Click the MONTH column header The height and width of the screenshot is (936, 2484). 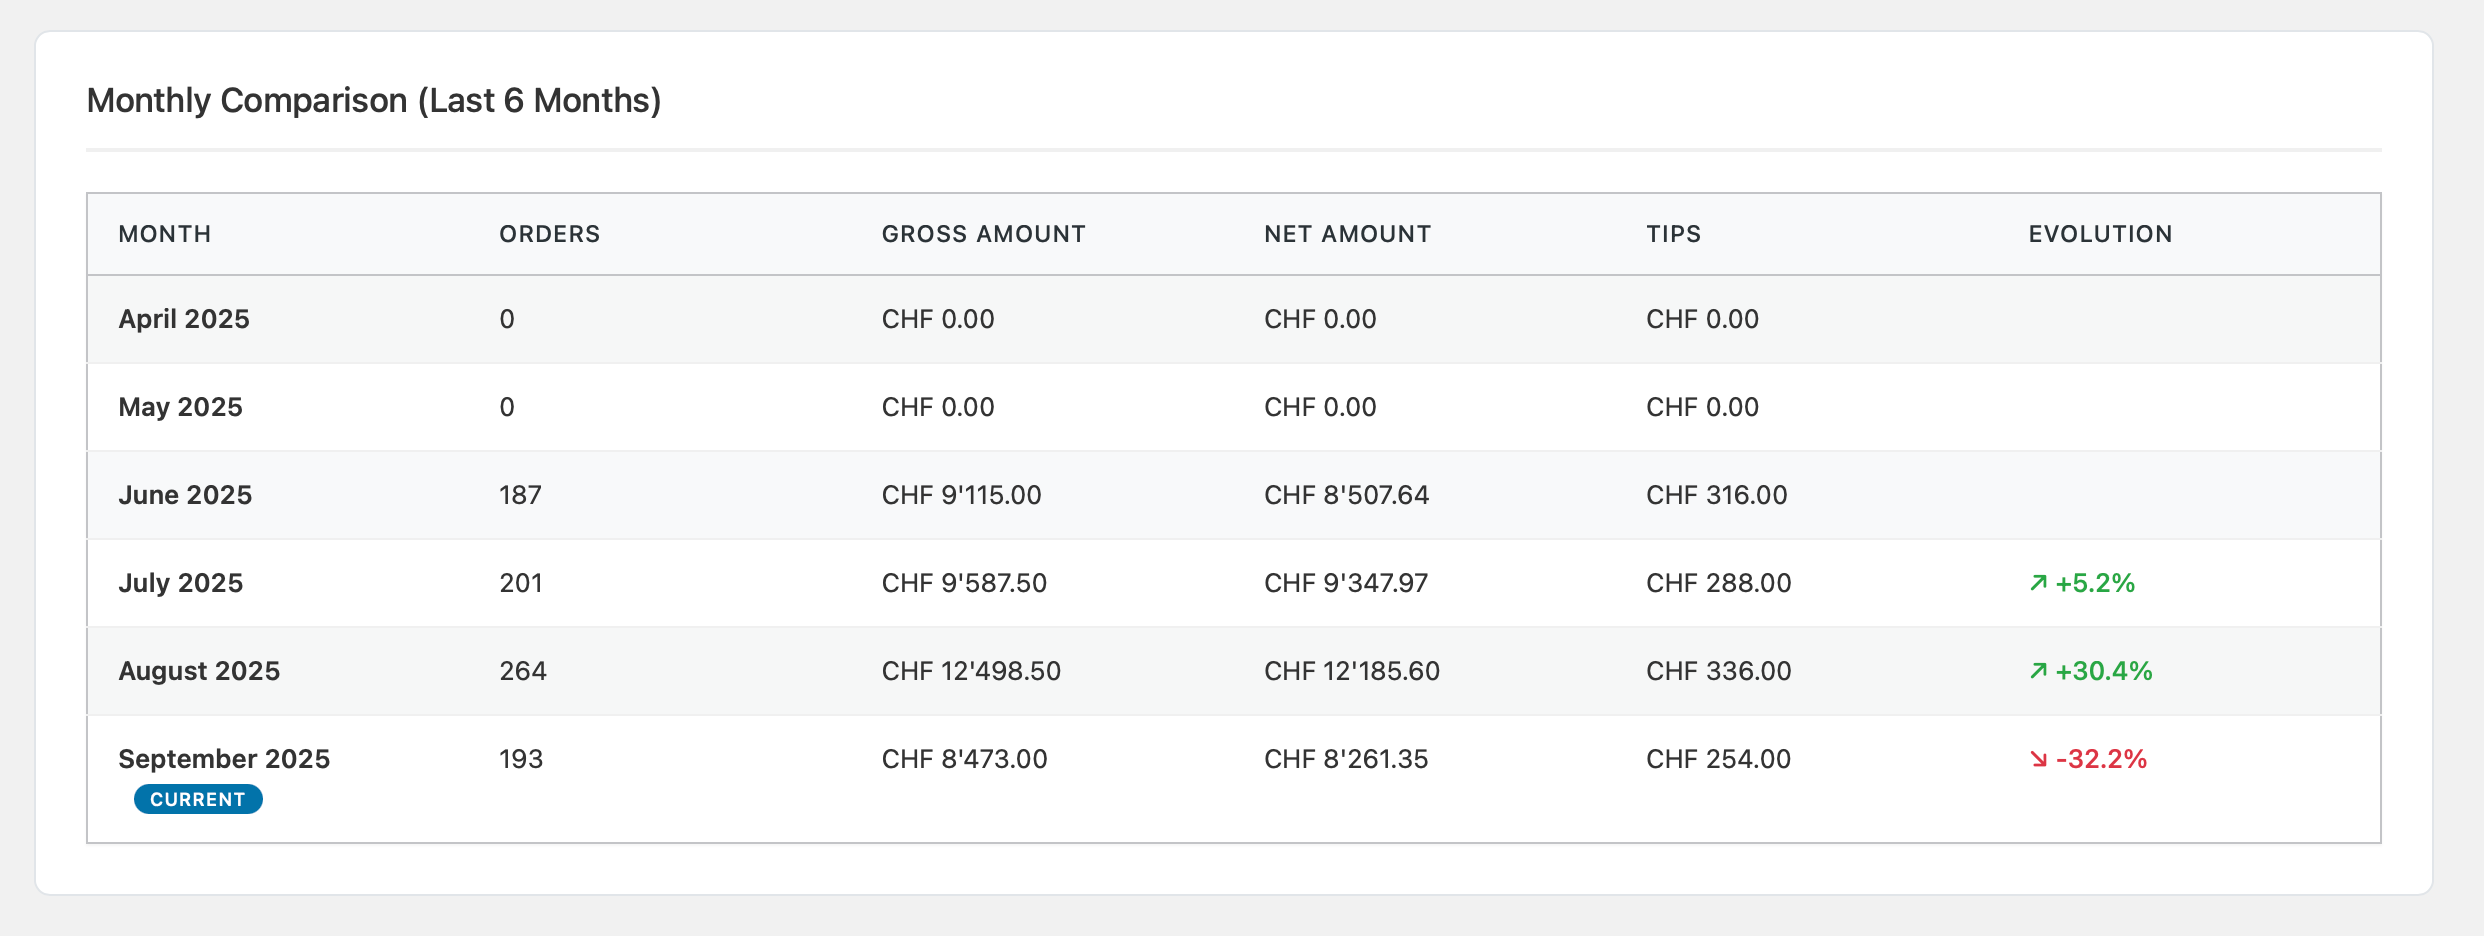(x=165, y=234)
